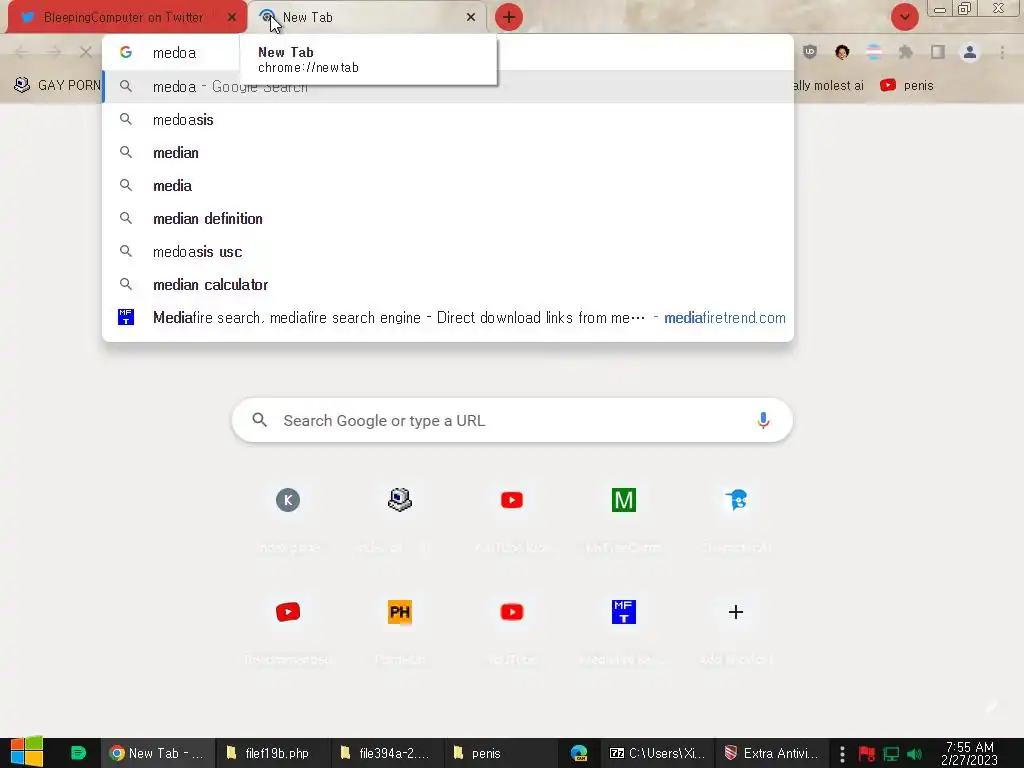Image resolution: width=1024 pixels, height=768 pixels.
Task: Close the BleepingComputer on Twitter tab
Action: coord(232,18)
